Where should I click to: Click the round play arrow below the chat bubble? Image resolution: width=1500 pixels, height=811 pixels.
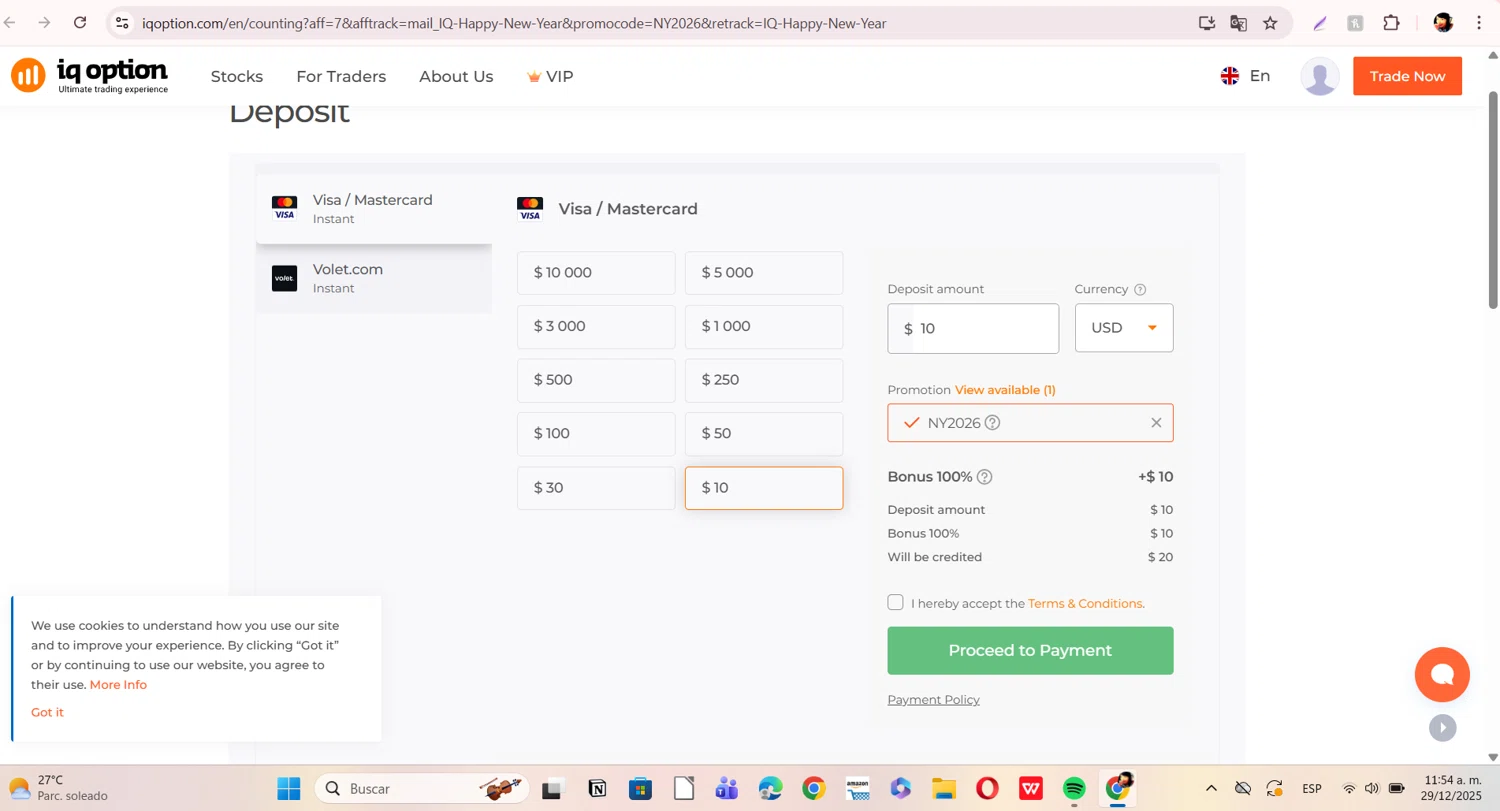click(x=1442, y=727)
